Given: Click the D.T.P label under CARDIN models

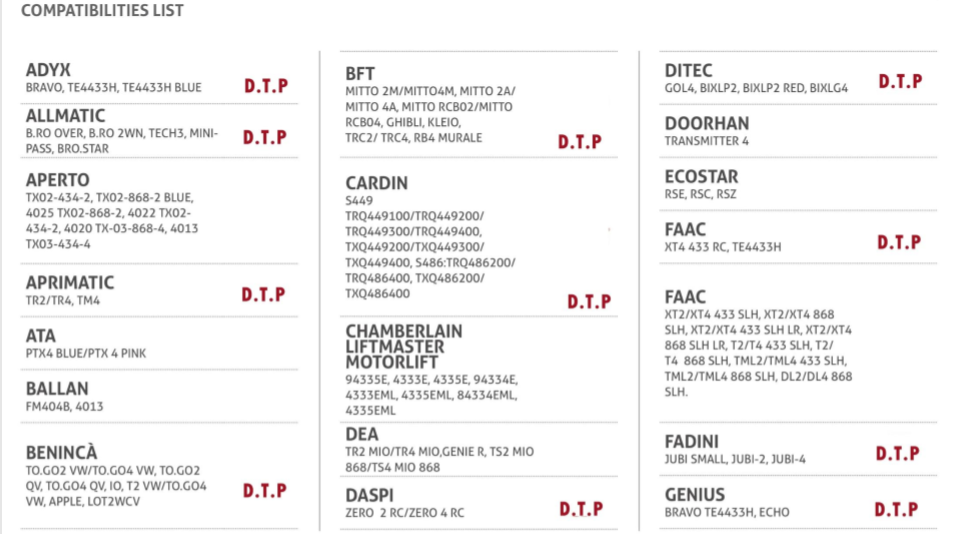Looking at the screenshot, I should [589, 302].
